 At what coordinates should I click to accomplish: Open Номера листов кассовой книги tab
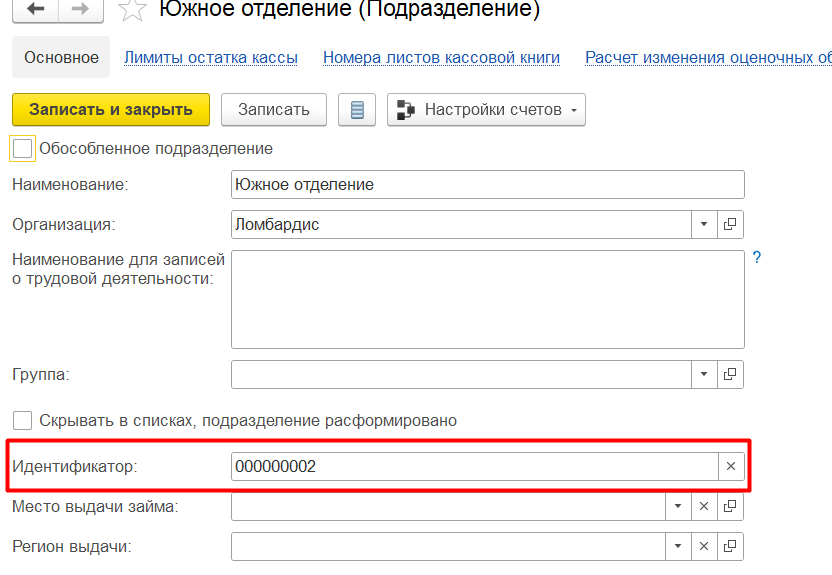tap(441, 57)
